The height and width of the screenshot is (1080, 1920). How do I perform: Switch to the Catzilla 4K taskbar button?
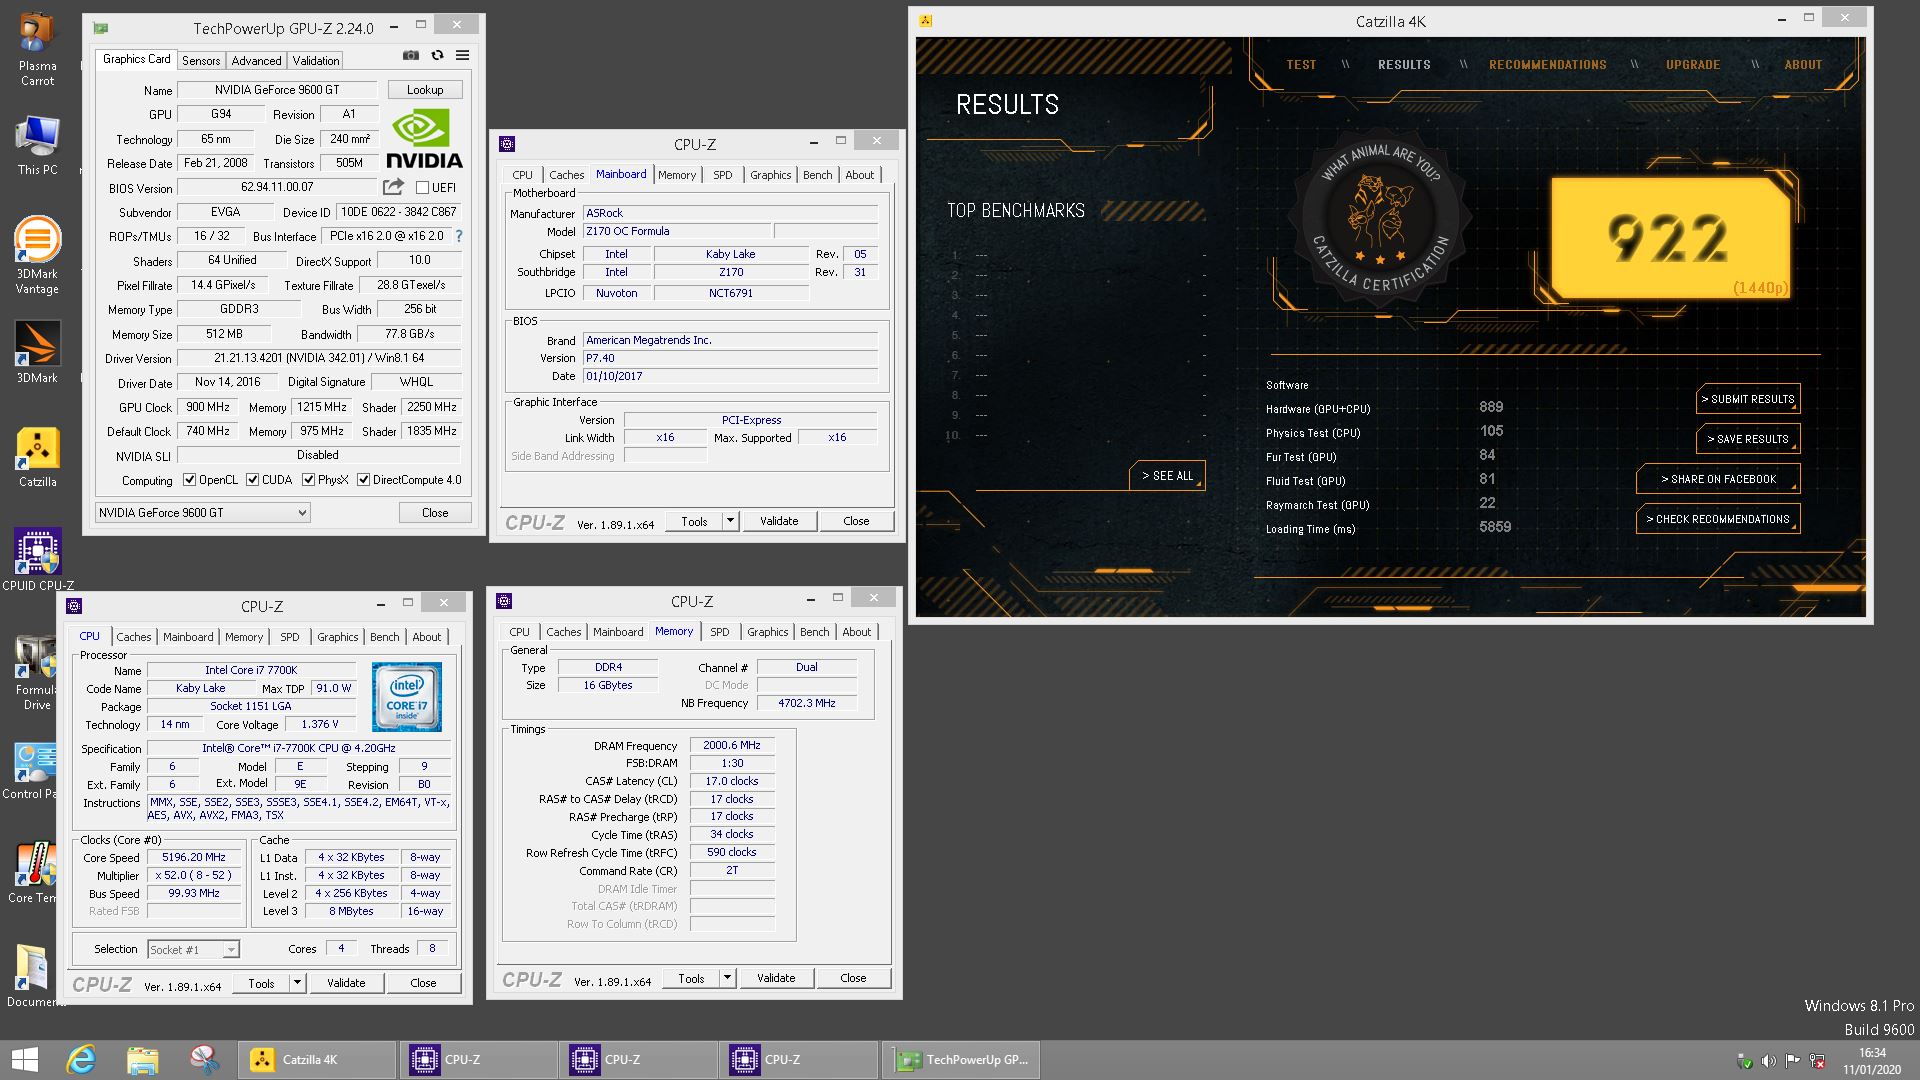pos(317,1060)
